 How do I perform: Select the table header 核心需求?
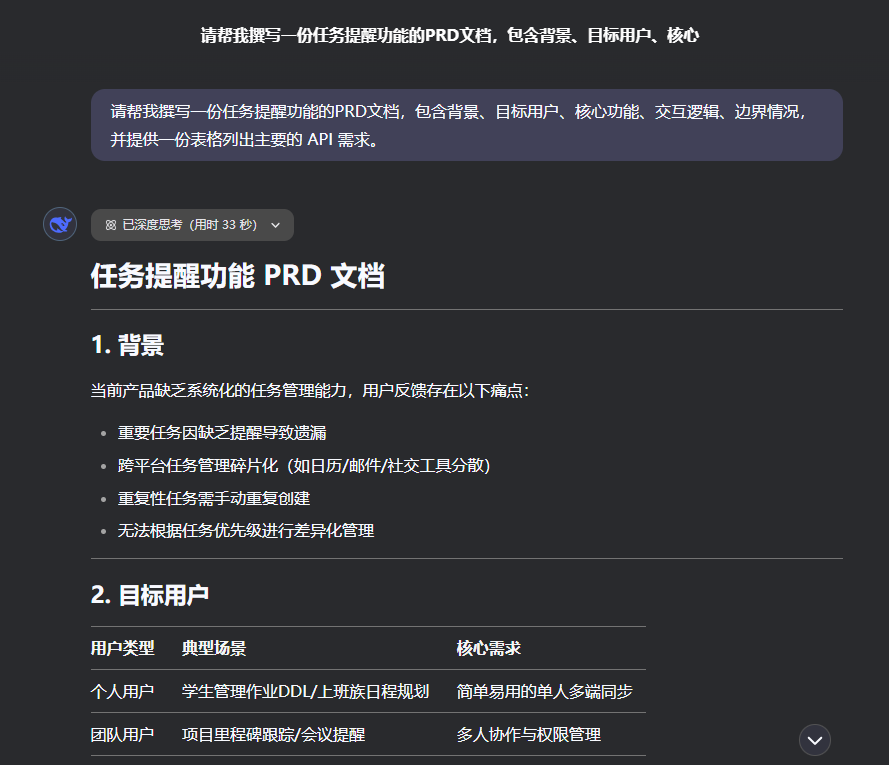488,647
